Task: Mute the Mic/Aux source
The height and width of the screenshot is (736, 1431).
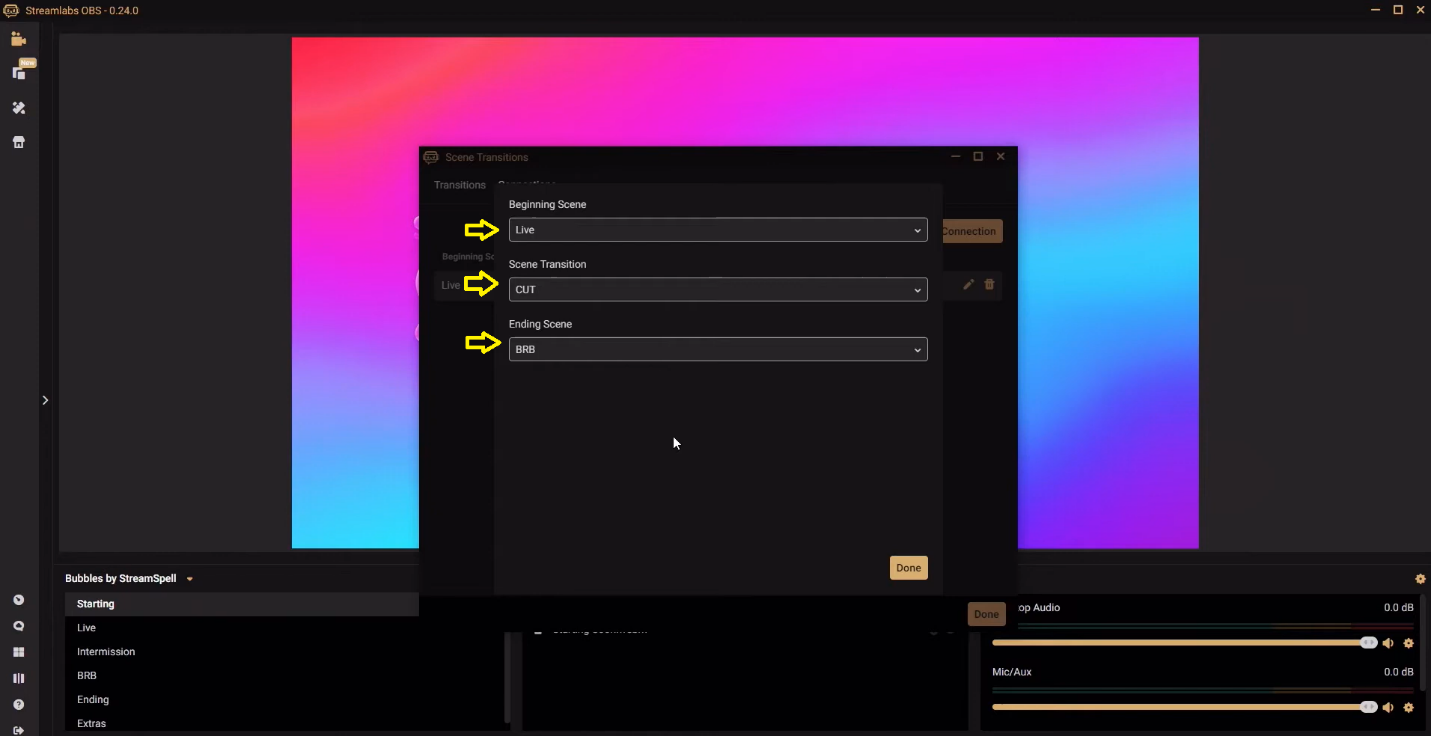Action: pos(1388,707)
